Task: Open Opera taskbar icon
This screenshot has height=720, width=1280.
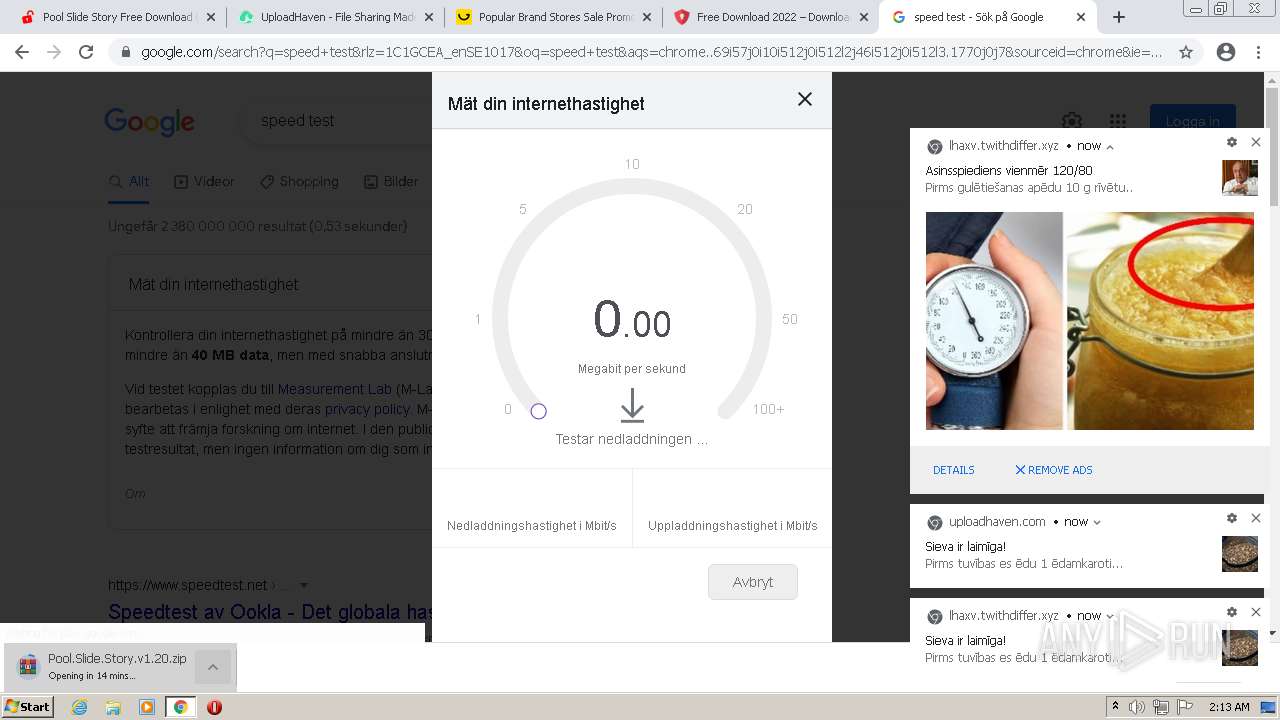Action: (214, 707)
